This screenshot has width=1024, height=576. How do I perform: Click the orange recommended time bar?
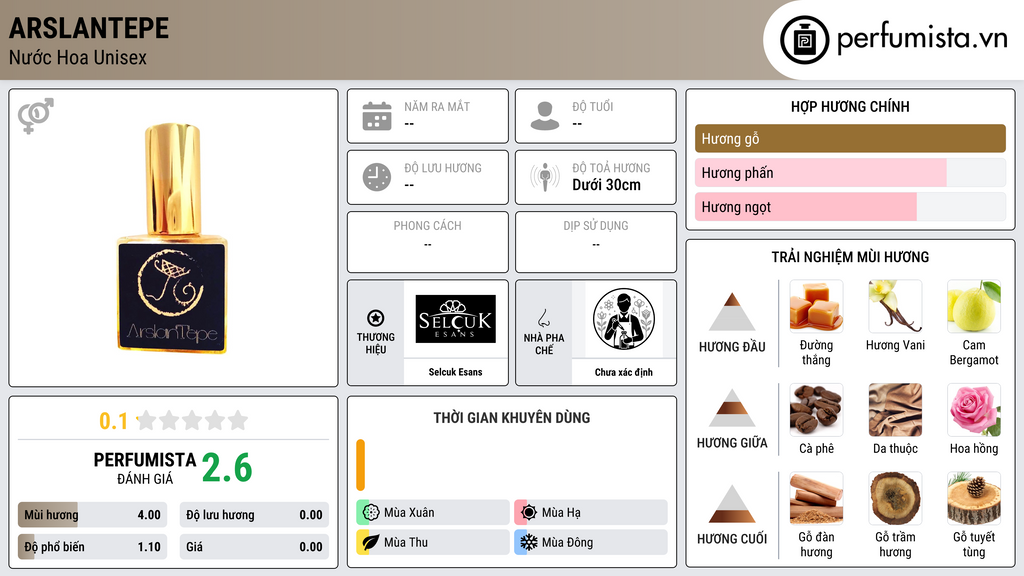[360, 465]
